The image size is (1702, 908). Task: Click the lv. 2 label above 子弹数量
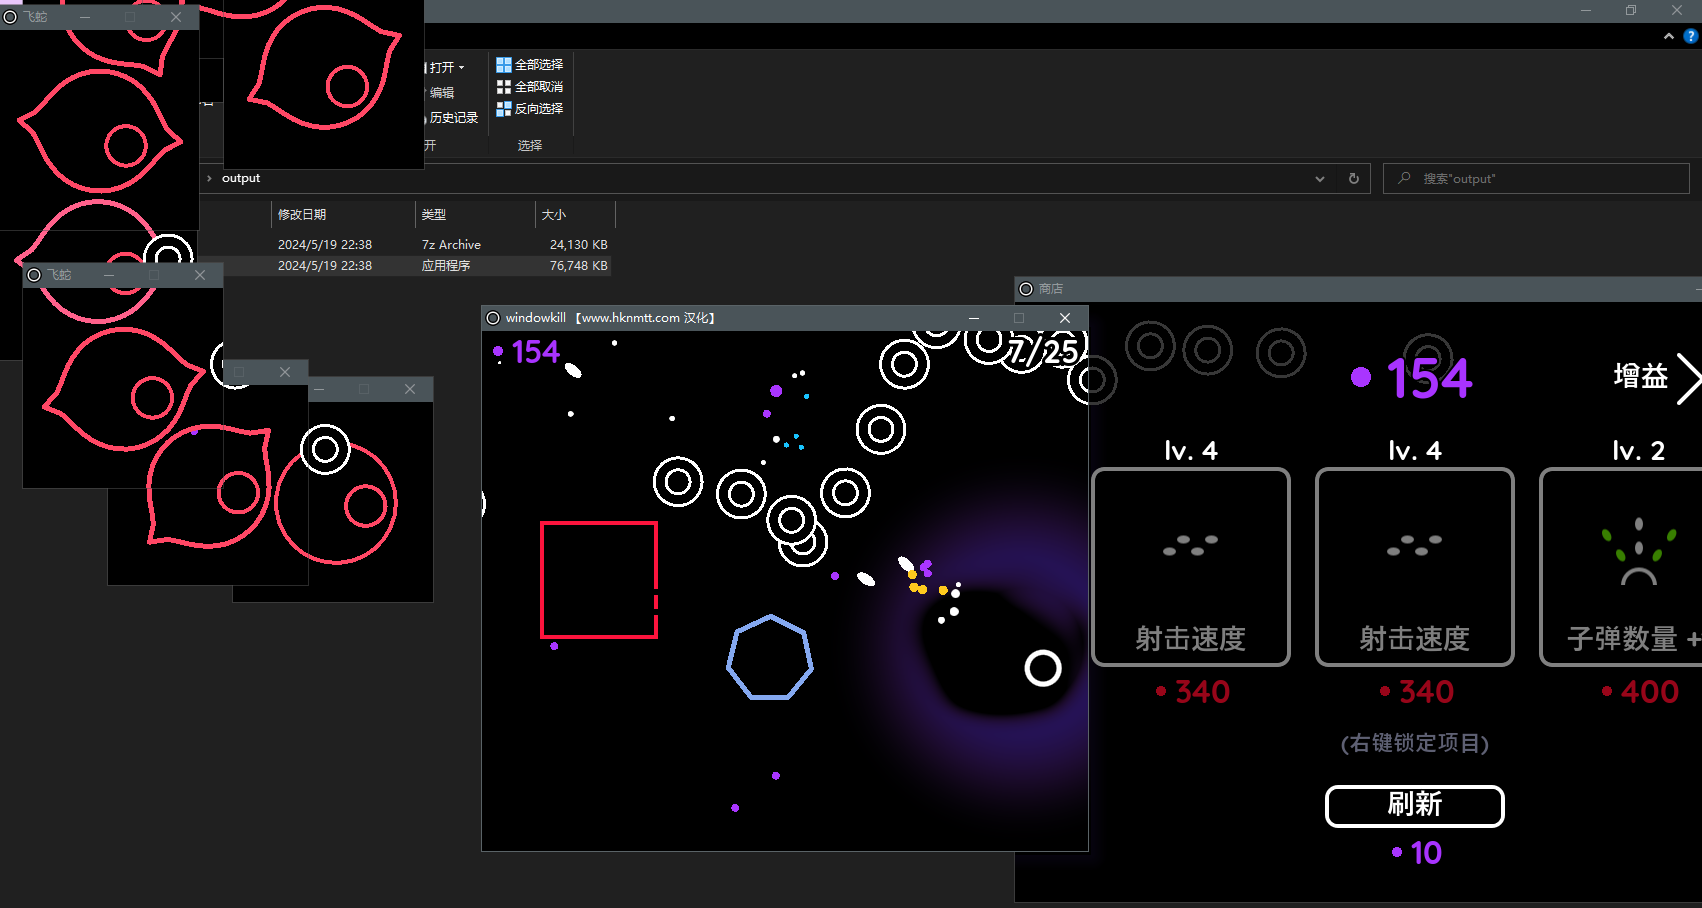coord(1639,451)
